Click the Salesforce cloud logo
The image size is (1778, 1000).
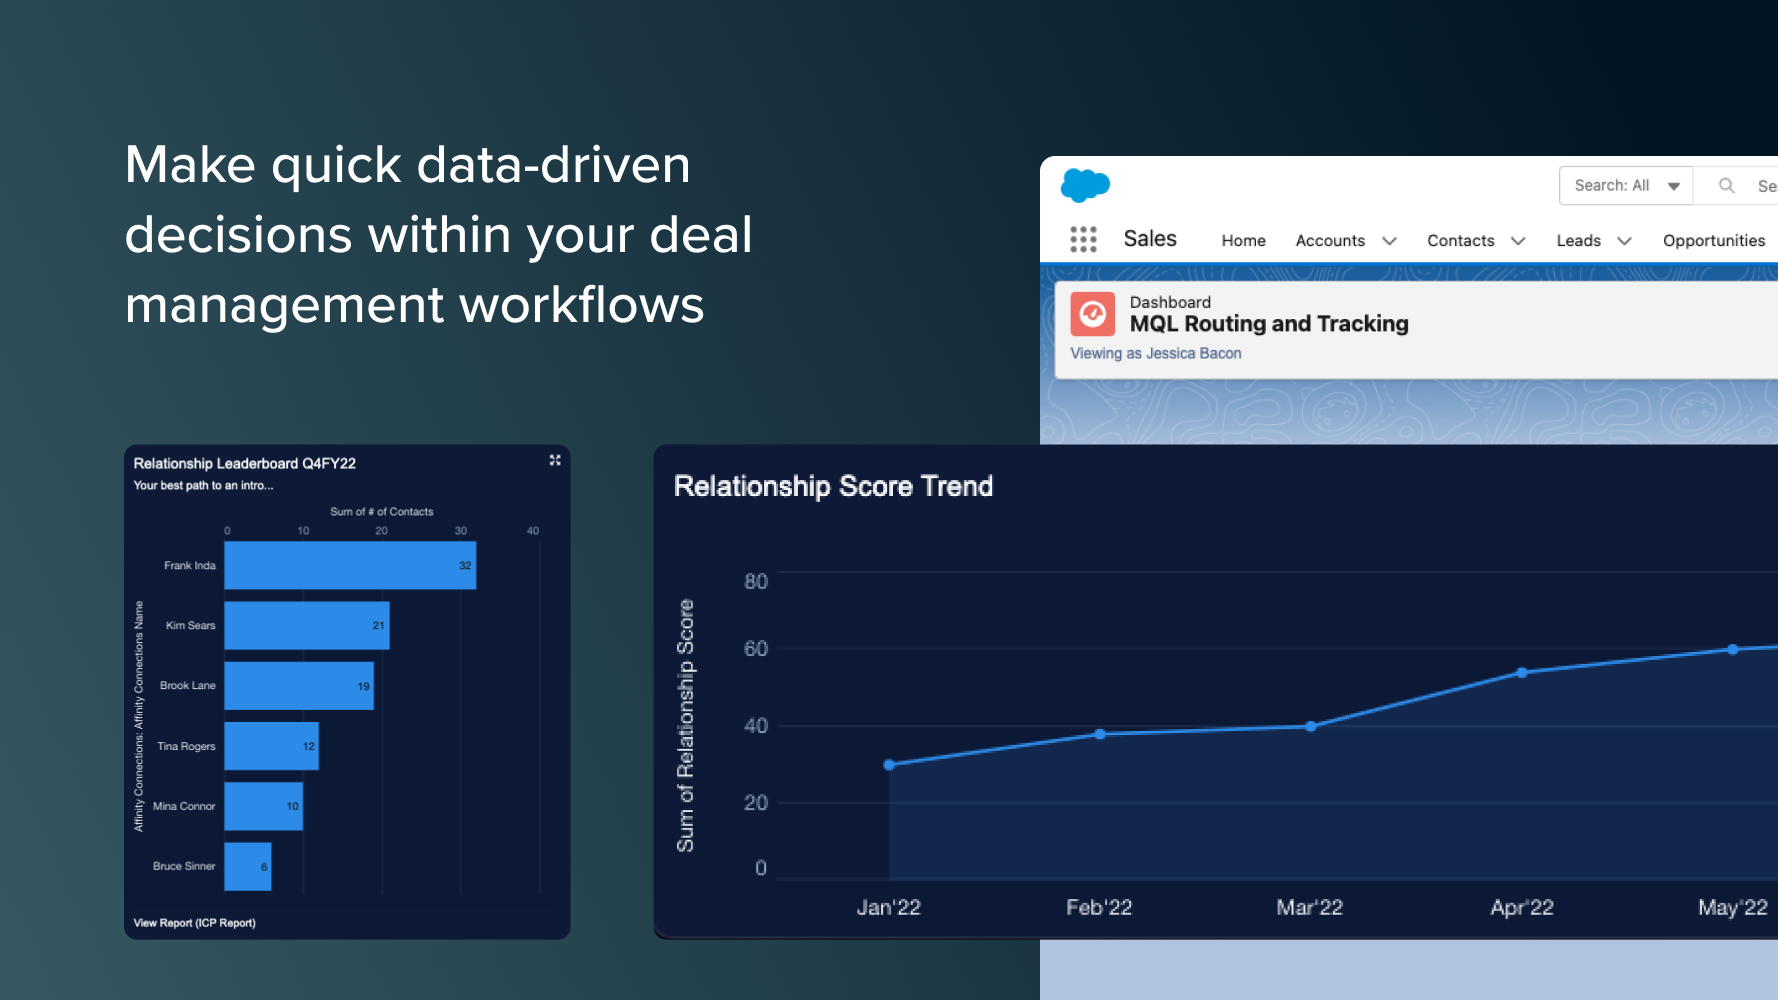point(1085,185)
